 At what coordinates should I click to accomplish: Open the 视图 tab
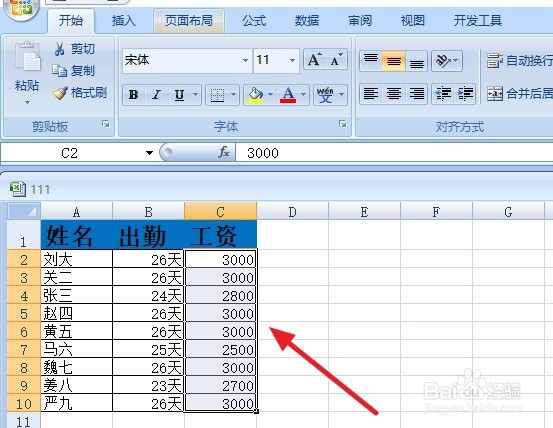pos(413,20)
